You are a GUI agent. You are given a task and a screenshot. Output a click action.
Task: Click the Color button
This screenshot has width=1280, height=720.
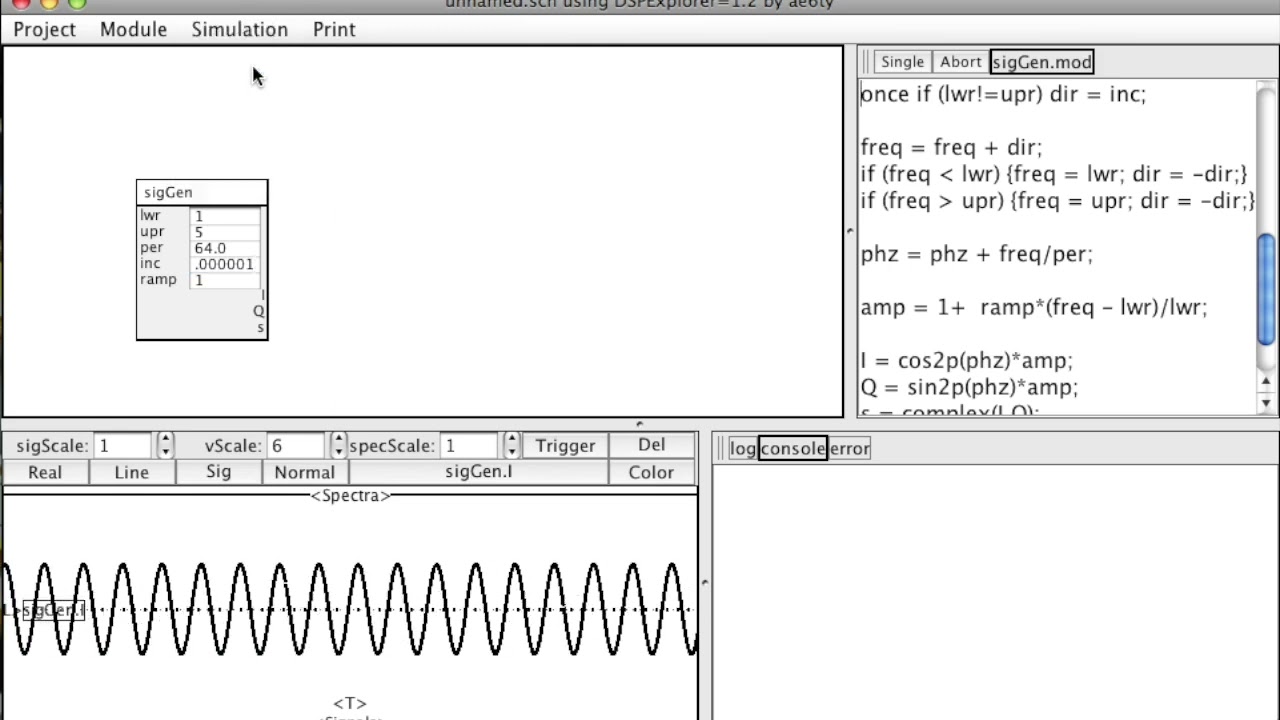tap(651, 472)
